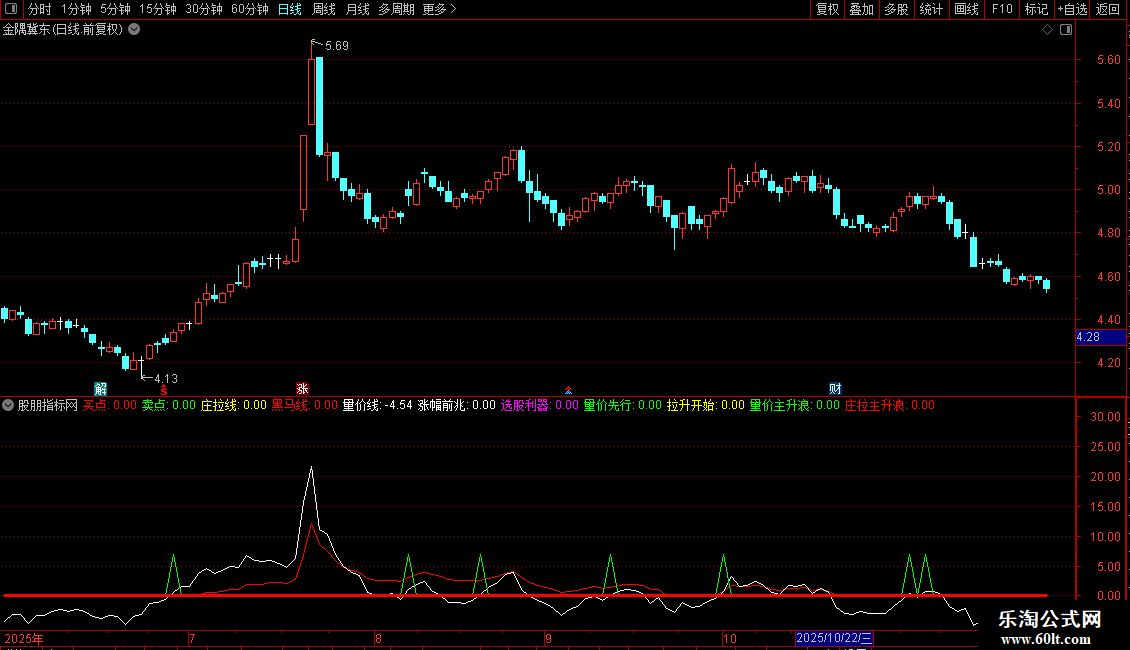Open F10 company information
The width and height of the screenshot is (1130, 650).
point(1002,9)
